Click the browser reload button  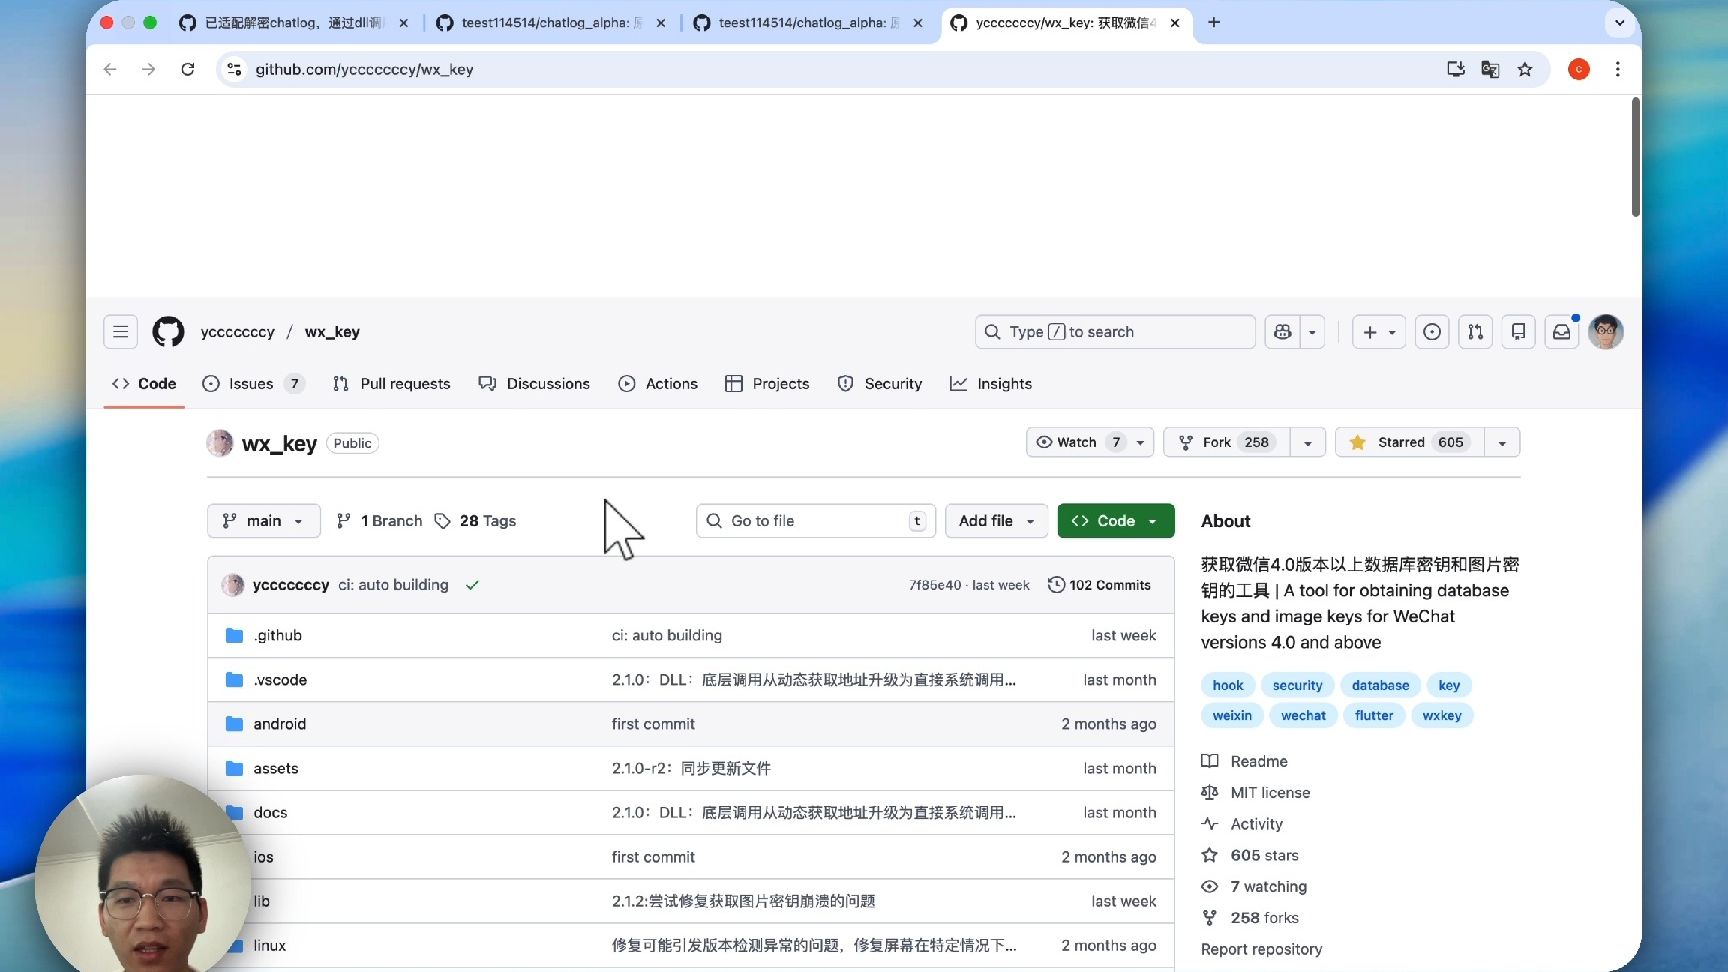point(187,69)
